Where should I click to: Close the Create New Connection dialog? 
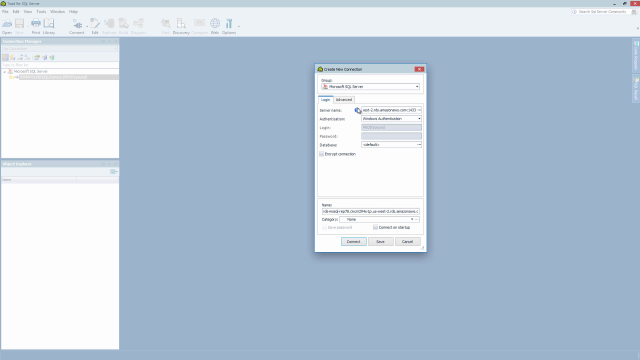pyautogui.click(x=419, y=69)
